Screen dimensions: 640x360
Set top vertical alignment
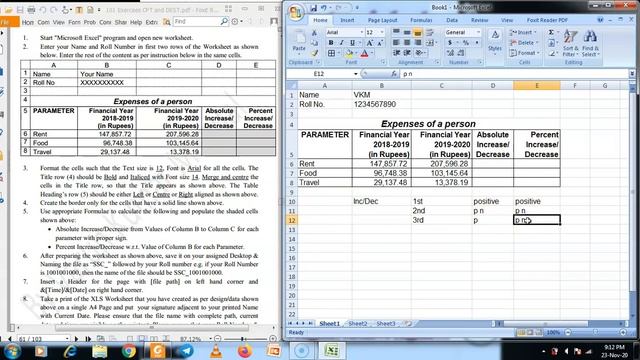point(396,32)
